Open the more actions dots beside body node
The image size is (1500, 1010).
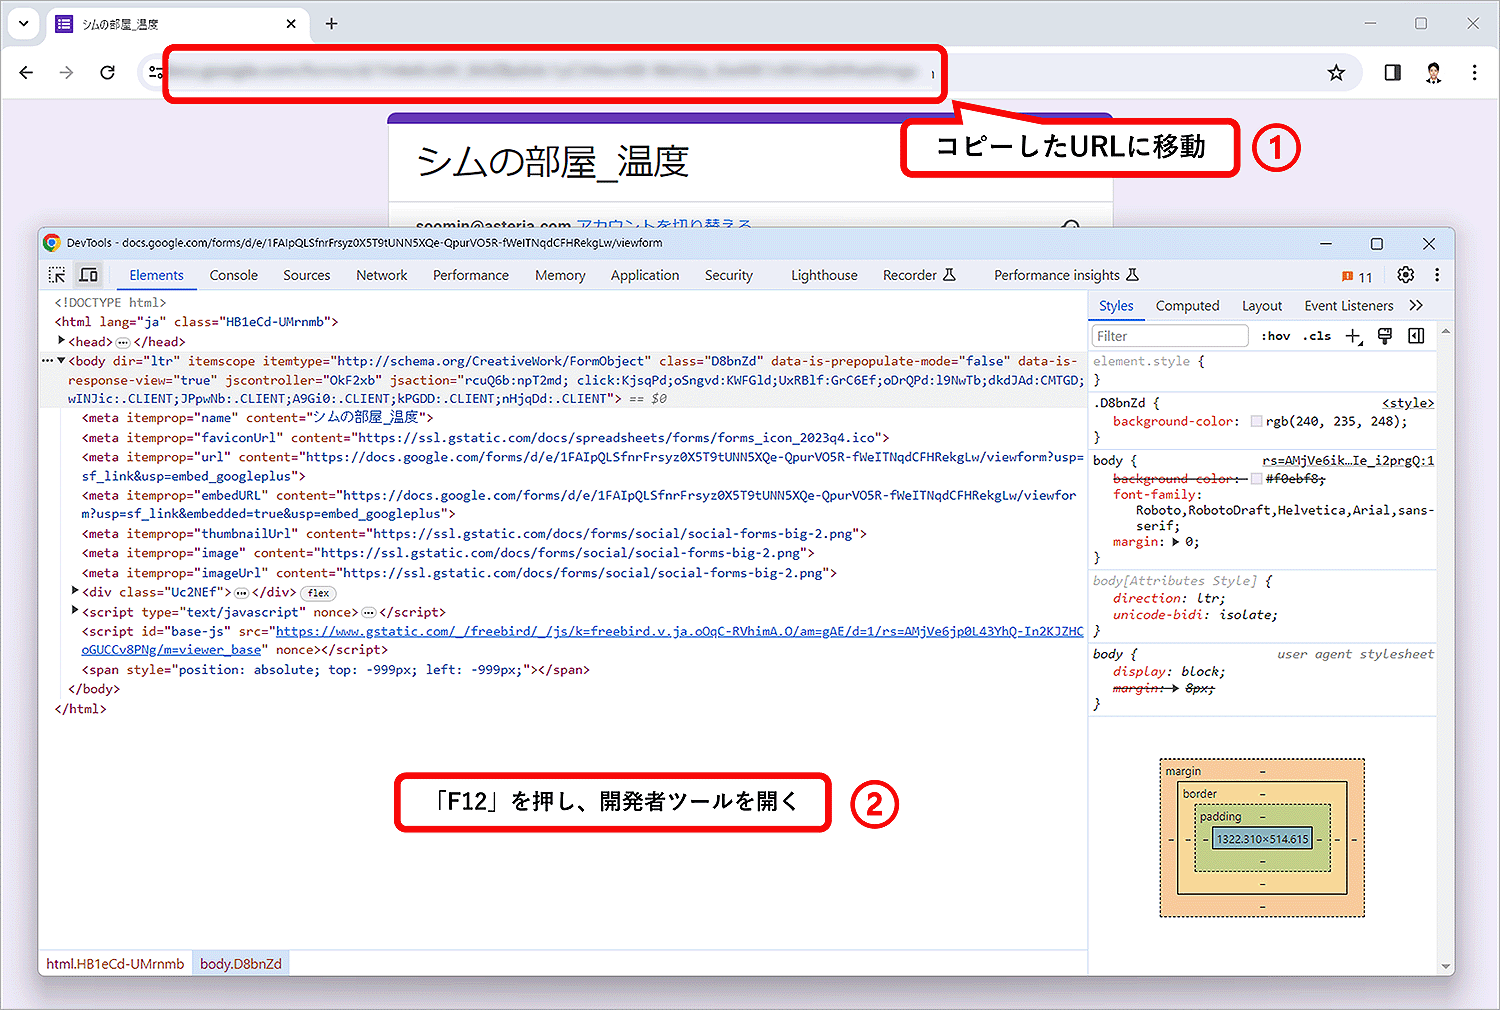coord(47,361)
